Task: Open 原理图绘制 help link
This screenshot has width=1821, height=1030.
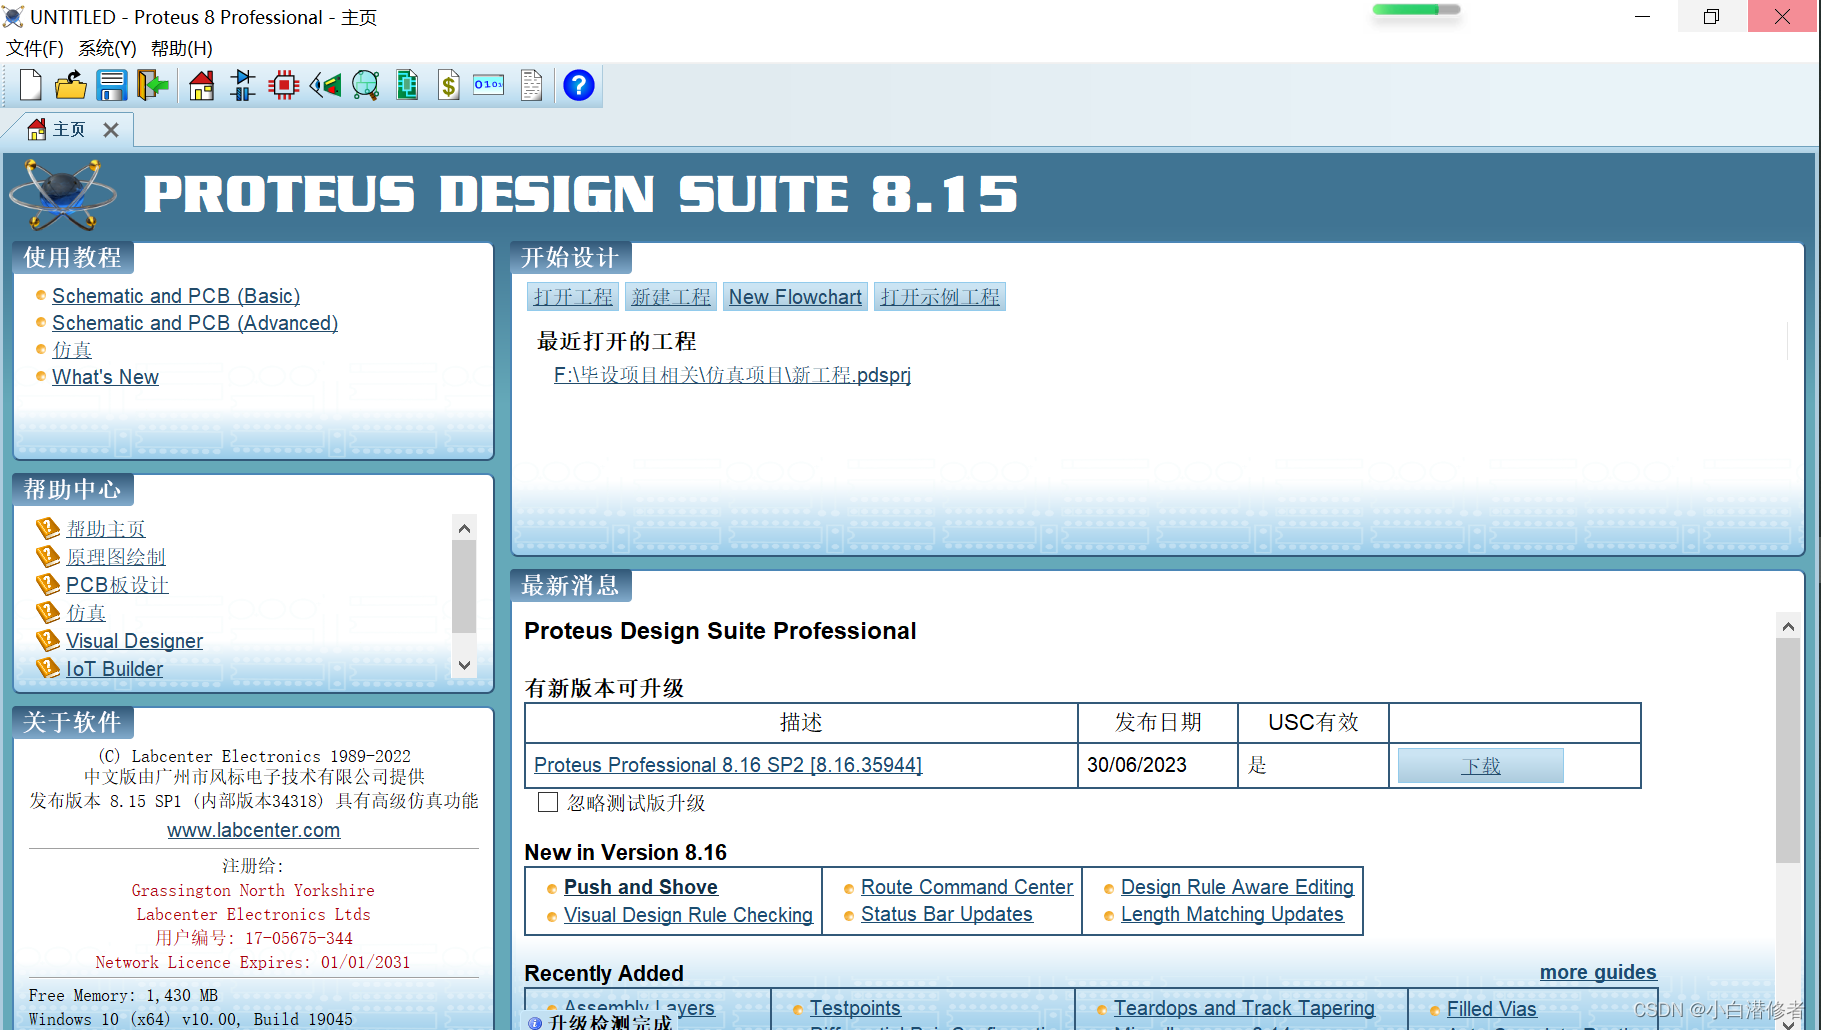Action: coord(116,557)
